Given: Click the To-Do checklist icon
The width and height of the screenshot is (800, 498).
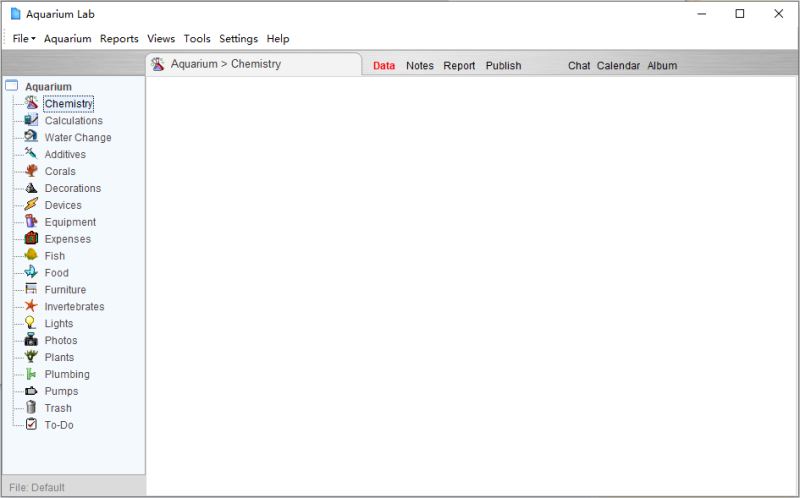Looking at the screenshot, I should 31,425.
